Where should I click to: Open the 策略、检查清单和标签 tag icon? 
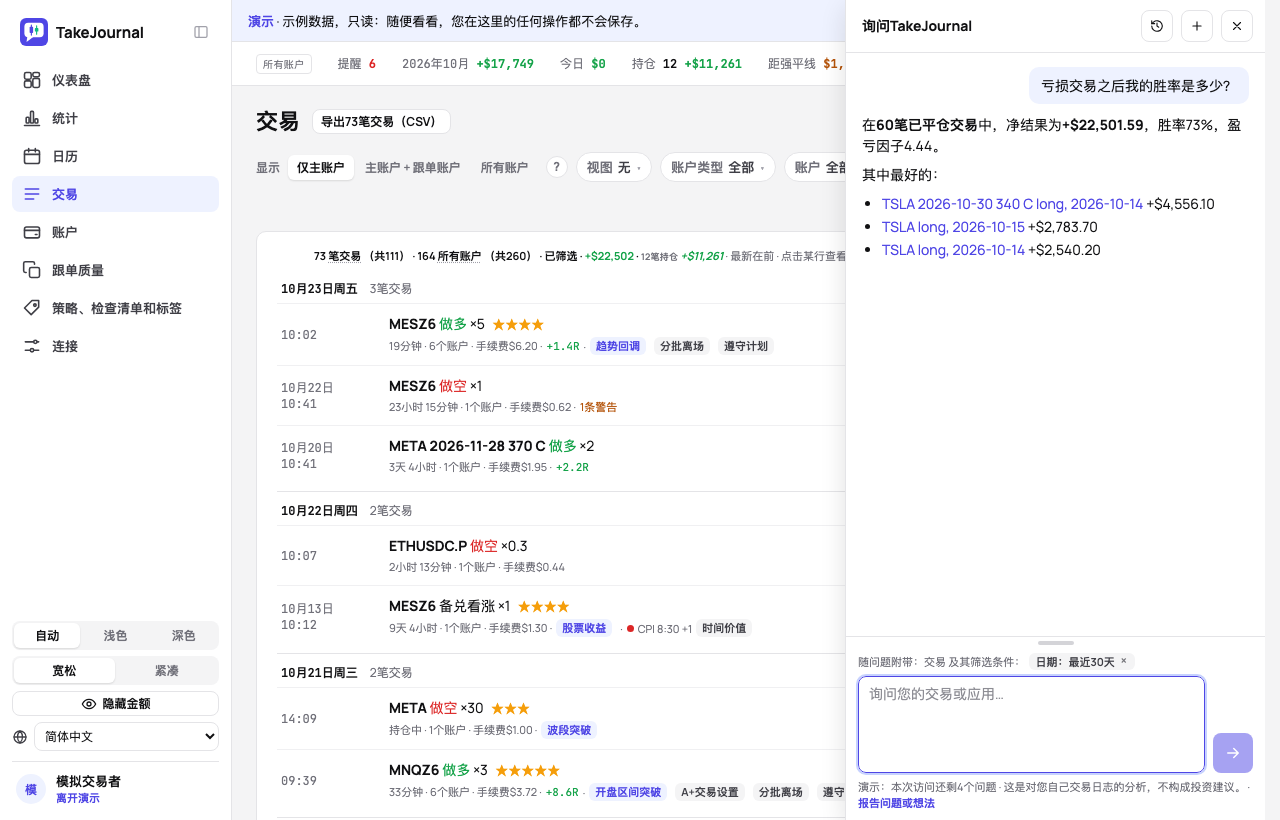tap(32, 308)
